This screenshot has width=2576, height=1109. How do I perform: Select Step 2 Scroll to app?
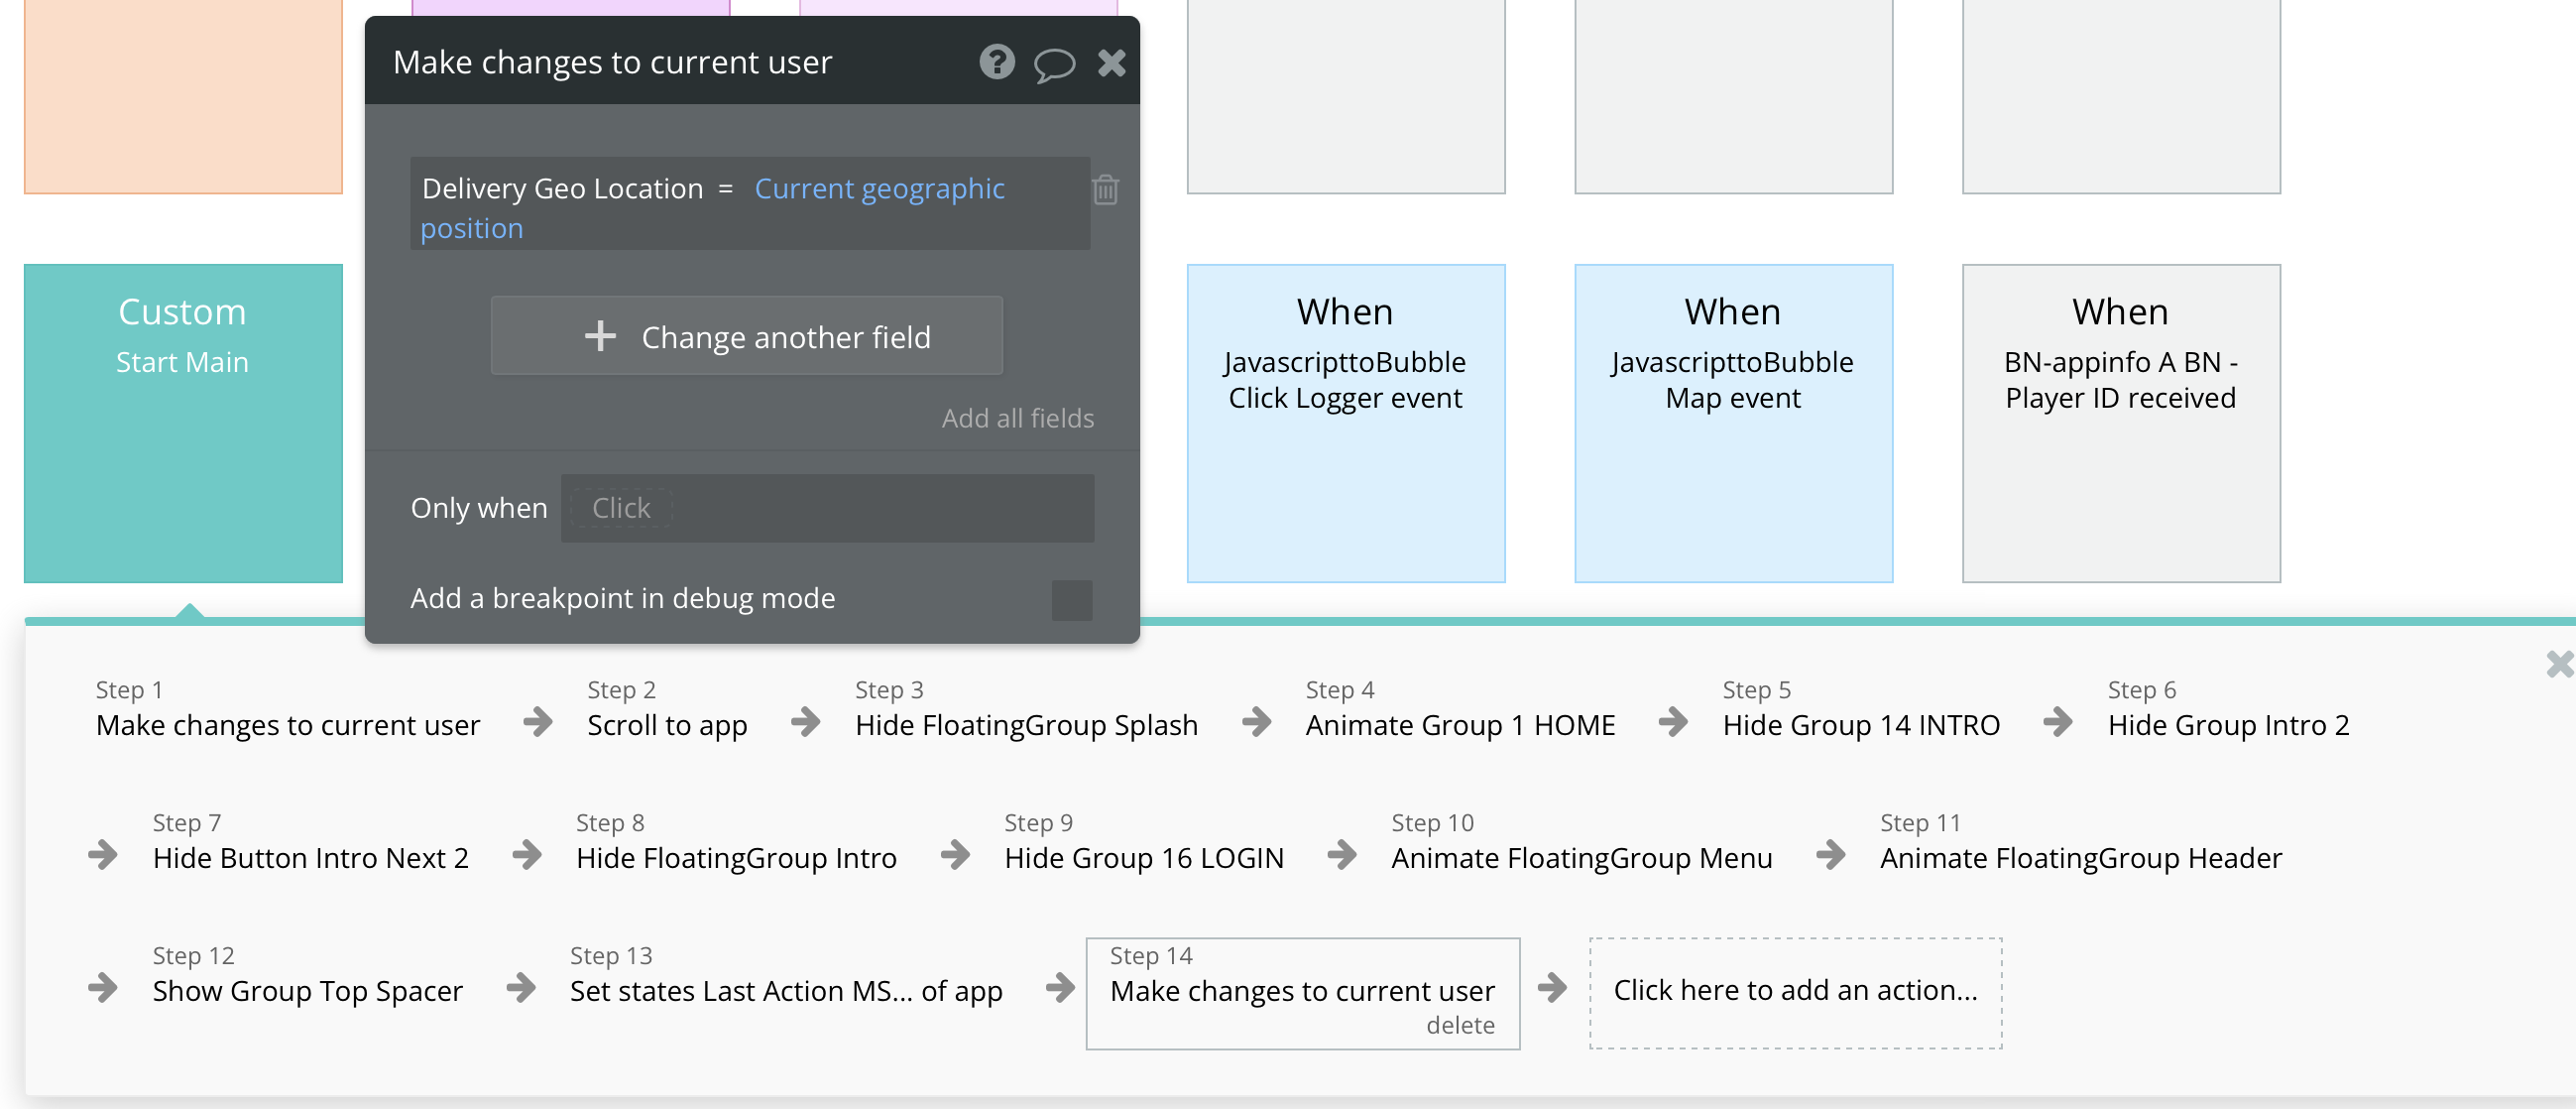pyautogui.click(x=666, y=725)
